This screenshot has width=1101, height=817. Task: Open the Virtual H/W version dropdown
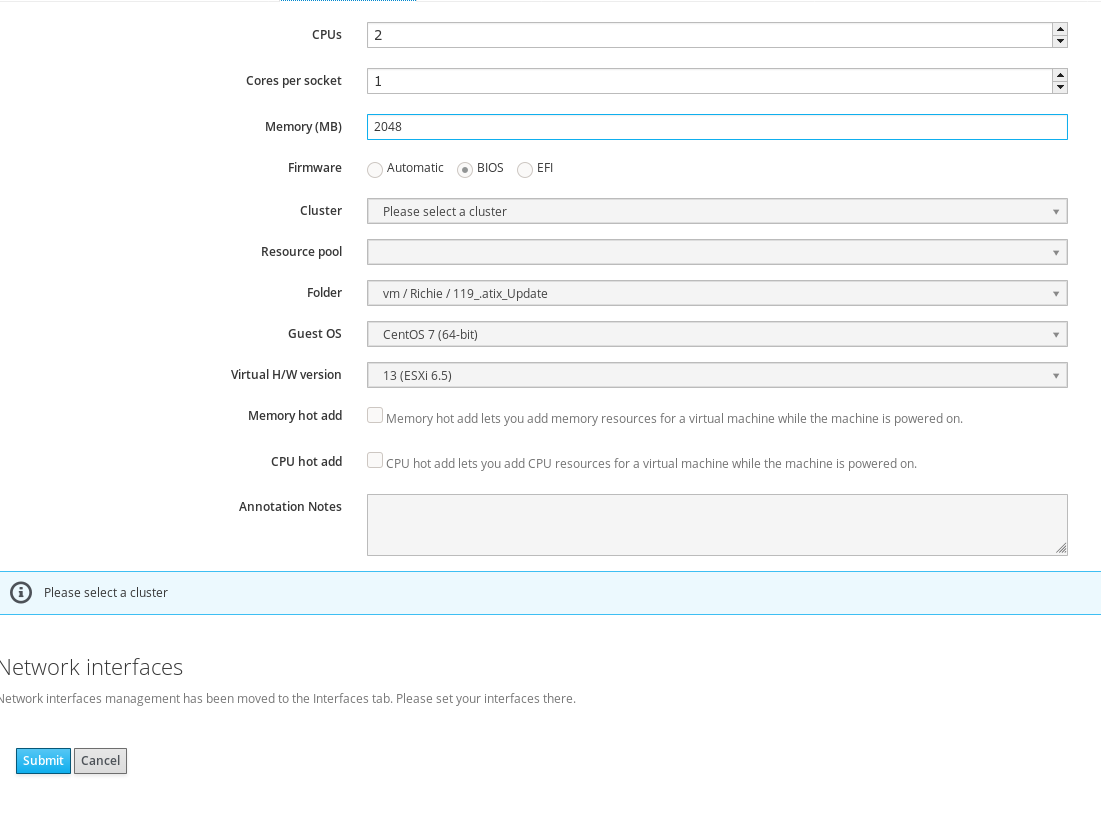tap(717, 376)
